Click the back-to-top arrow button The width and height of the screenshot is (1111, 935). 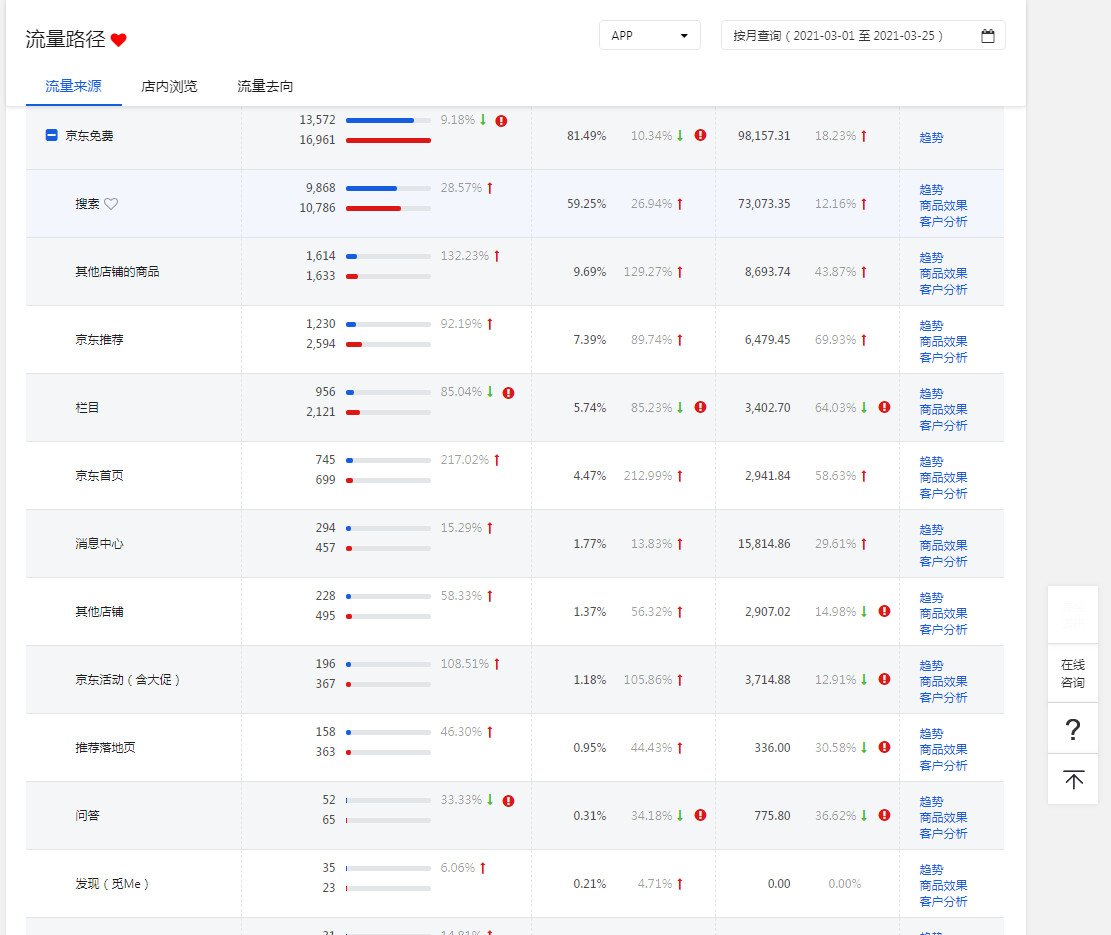tap(1073, 779)
